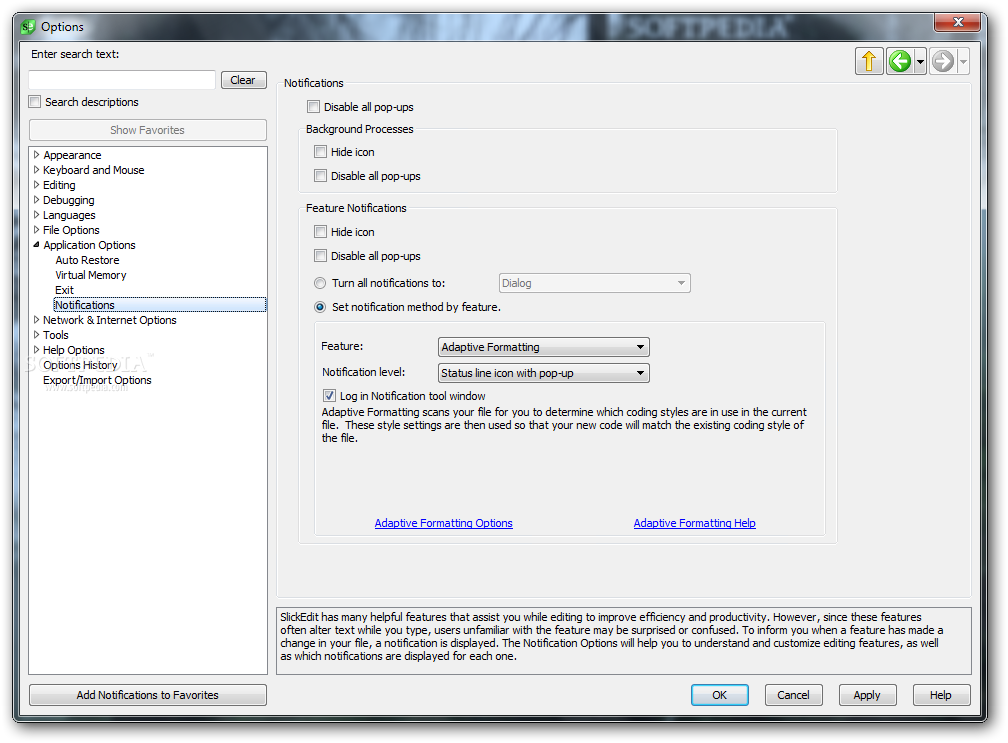
Task: Select Exit under Application Options
Action: (x=64, y=290)
